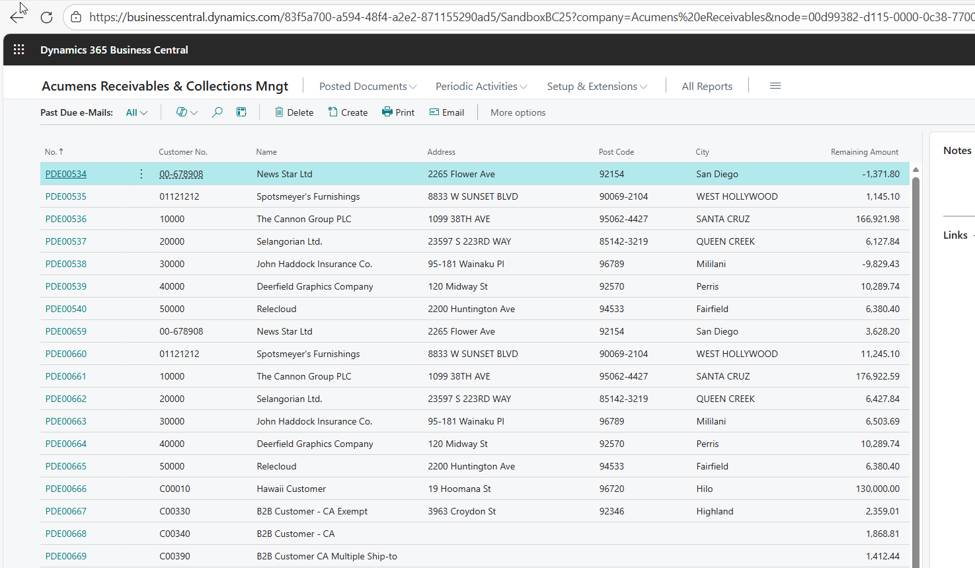Click the Create document icon
The height and width of the screenshot is (568, 975).
coord(333,112)
